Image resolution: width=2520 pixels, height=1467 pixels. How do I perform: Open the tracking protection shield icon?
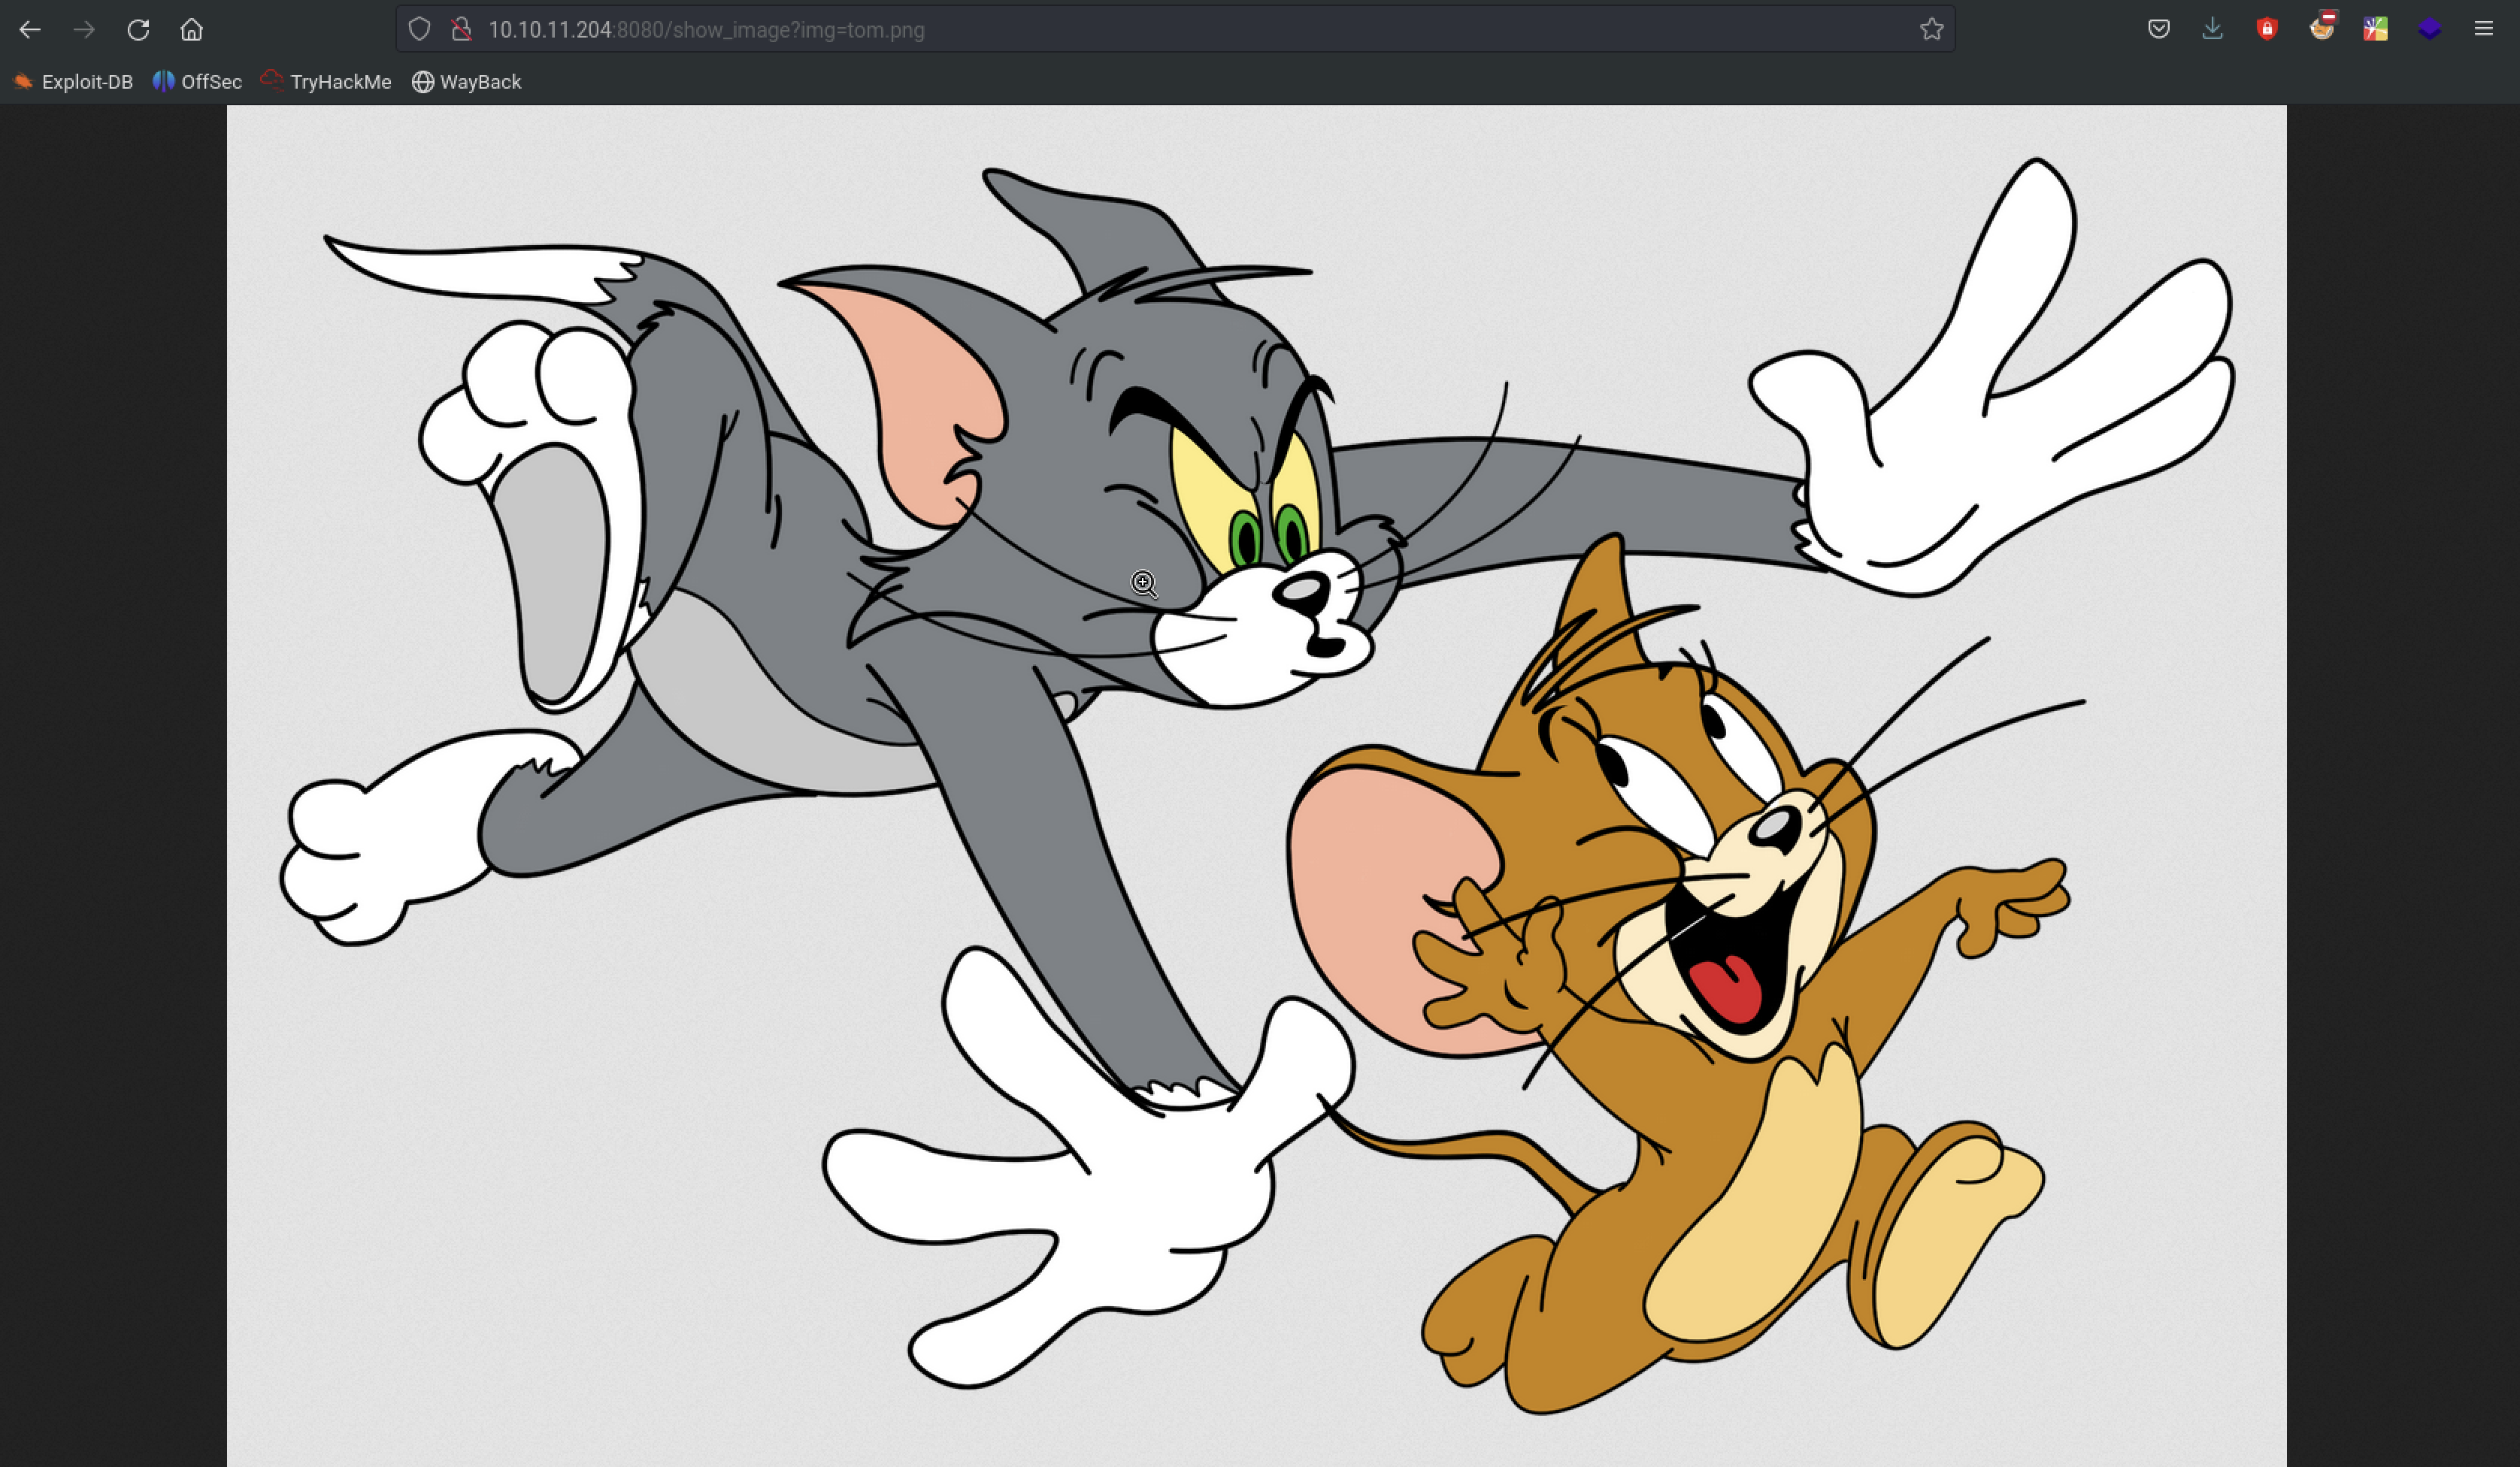(x=419, y=30)
